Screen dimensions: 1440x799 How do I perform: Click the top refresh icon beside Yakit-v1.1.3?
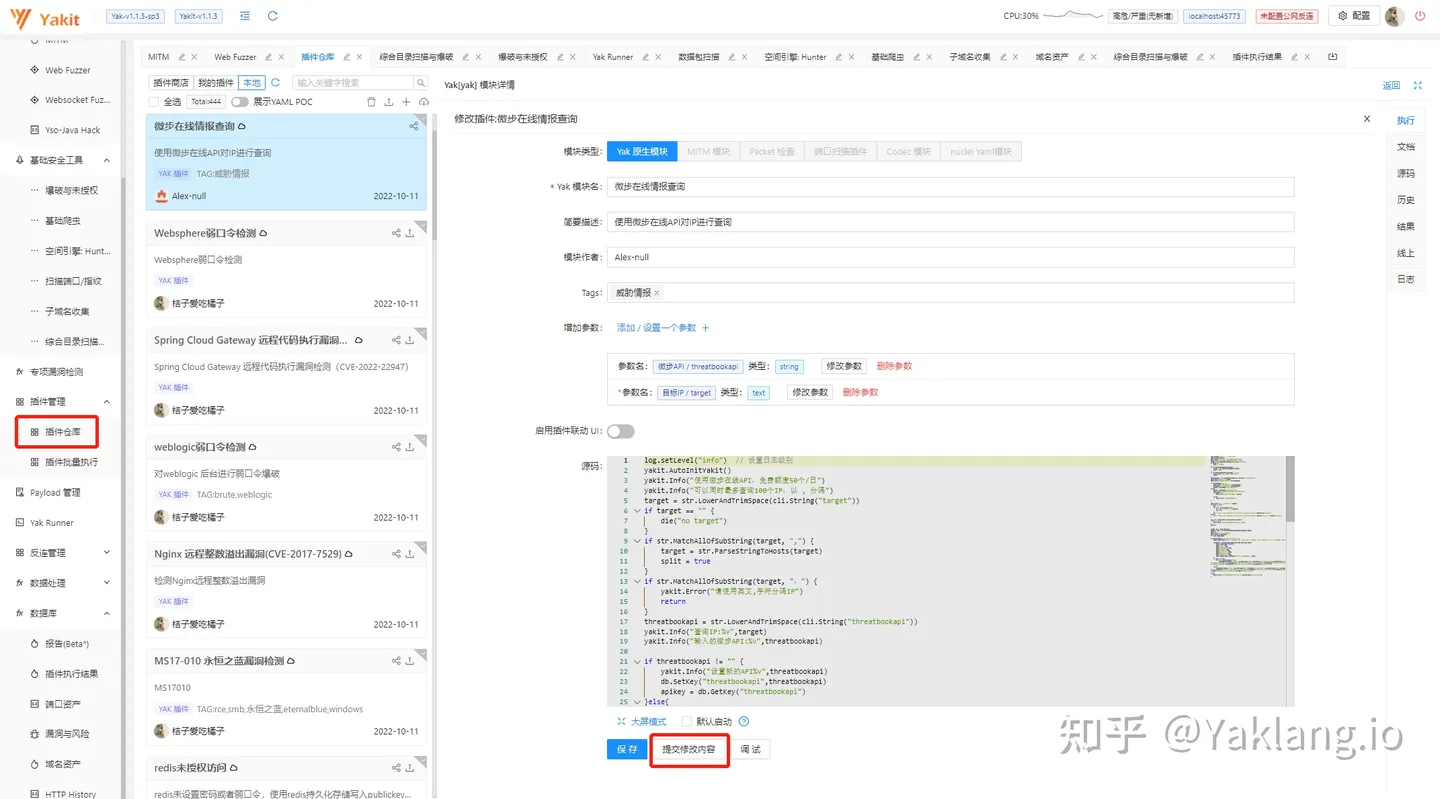[x=272, y=16]
